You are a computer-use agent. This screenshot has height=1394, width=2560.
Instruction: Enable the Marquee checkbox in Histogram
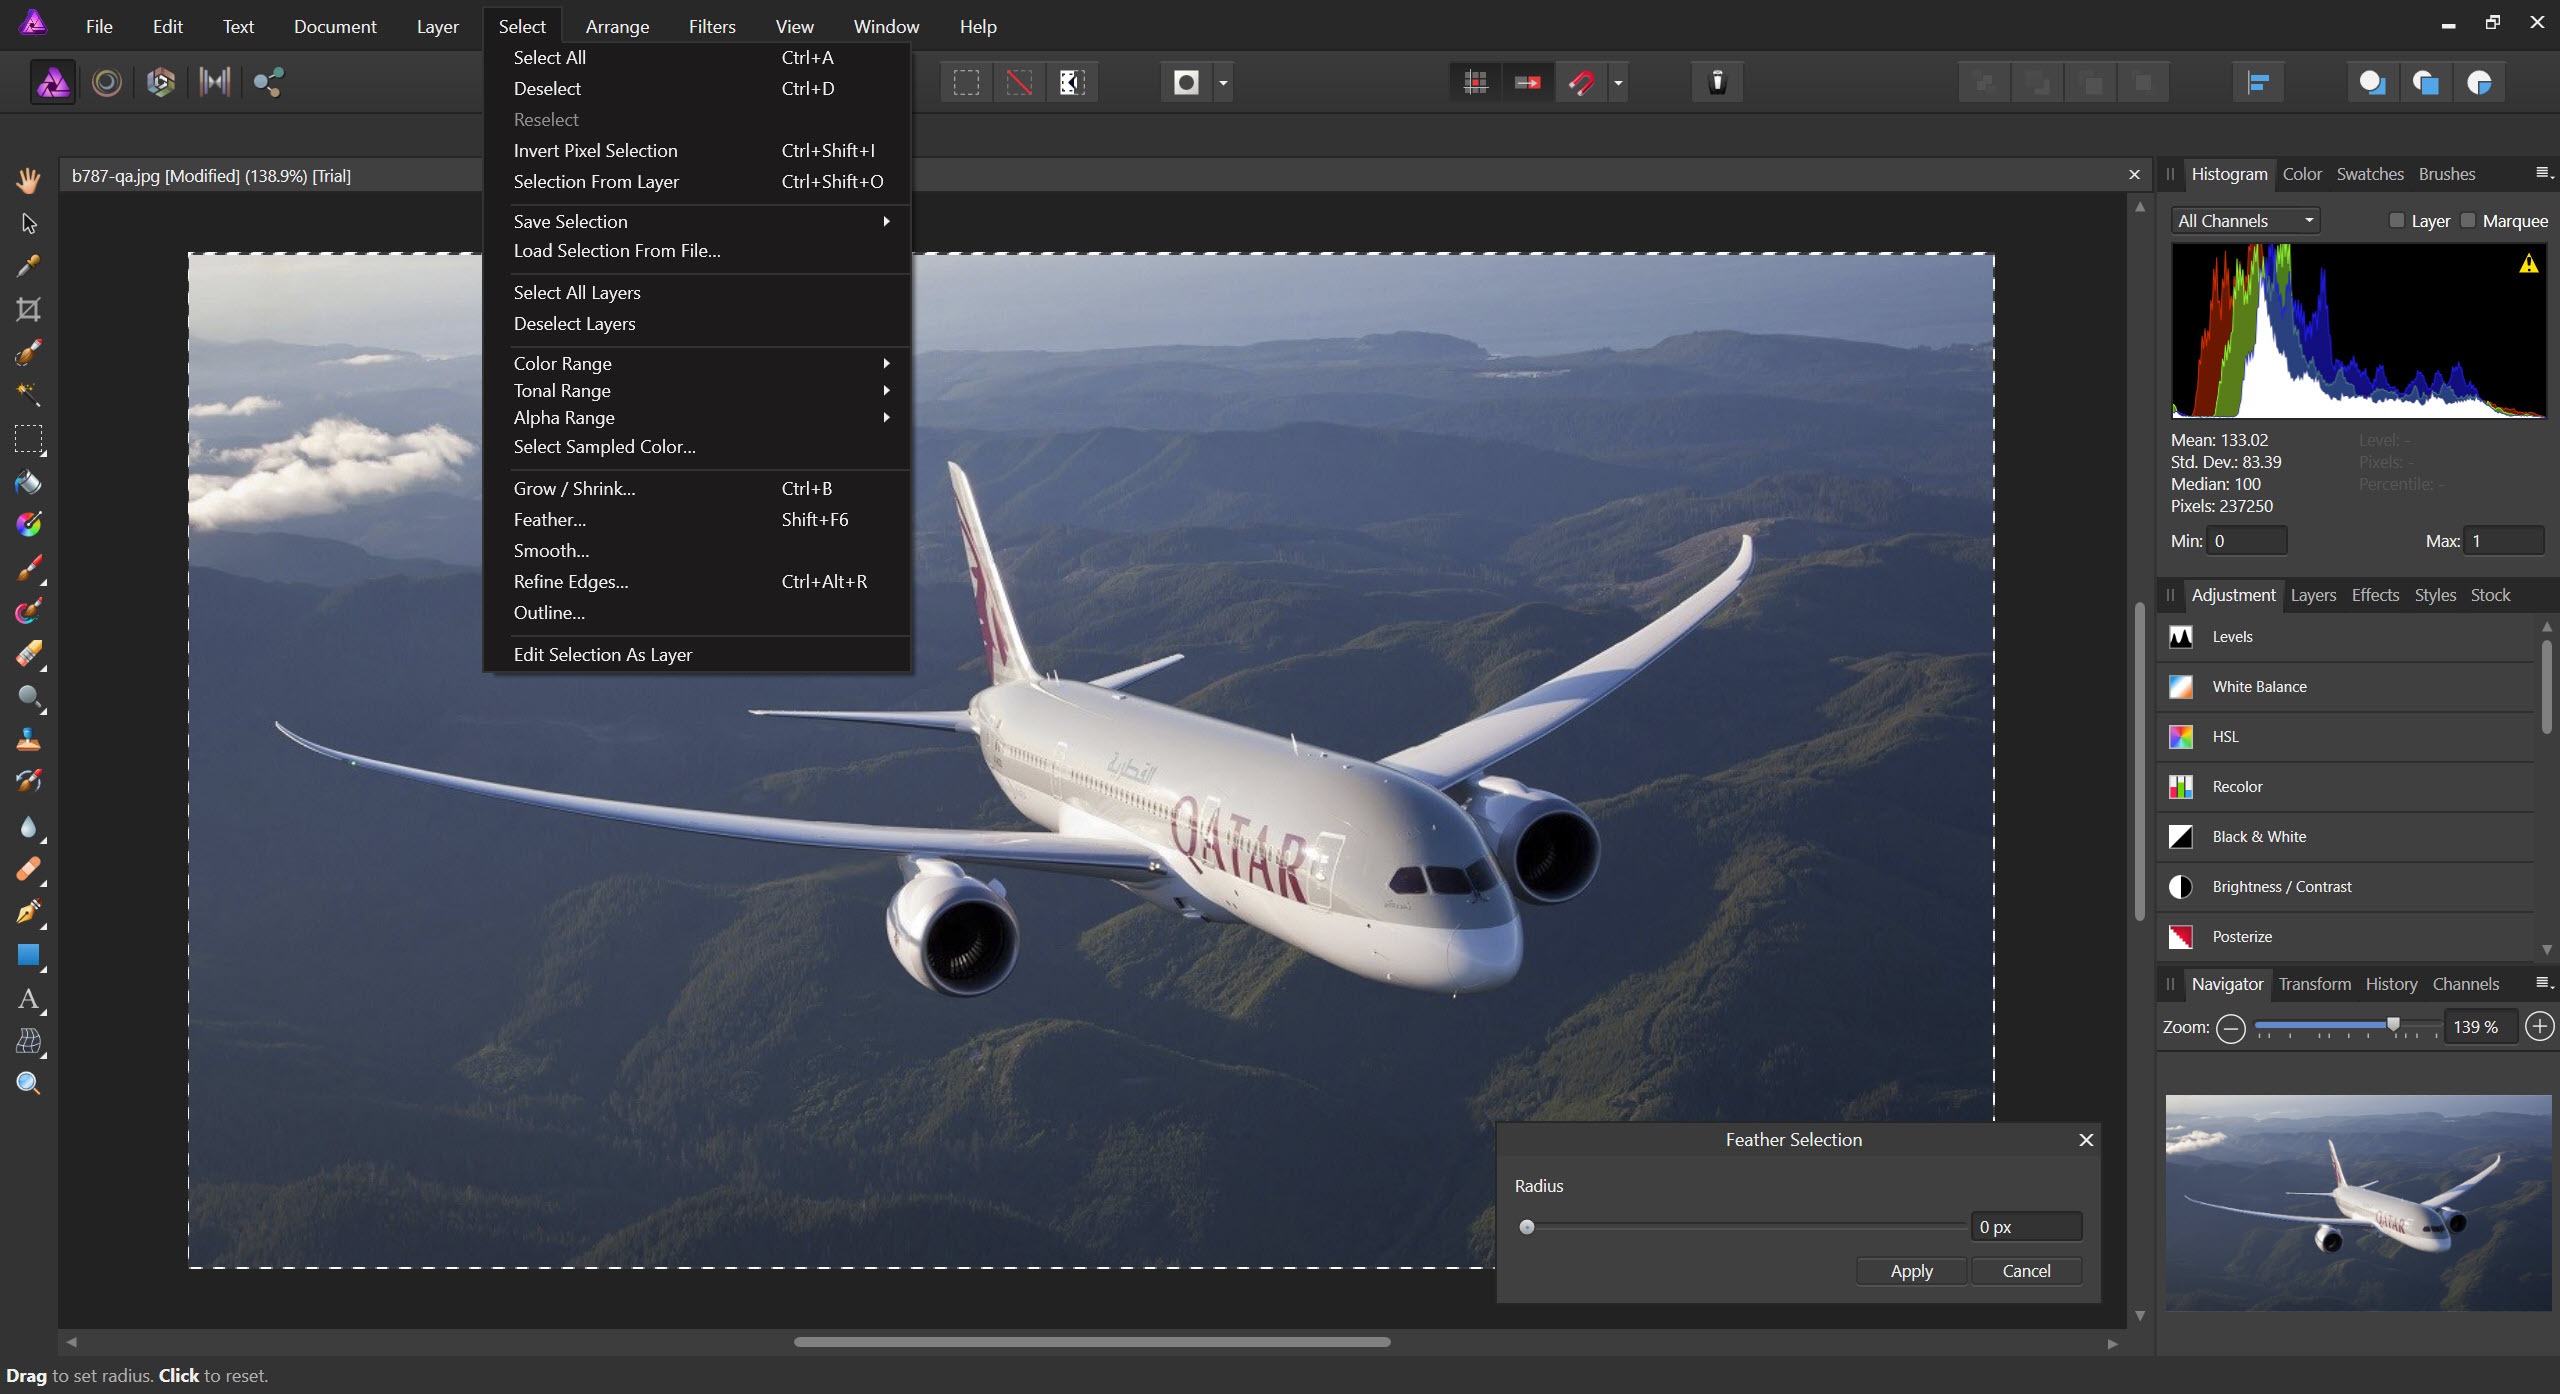[2467, 220]
